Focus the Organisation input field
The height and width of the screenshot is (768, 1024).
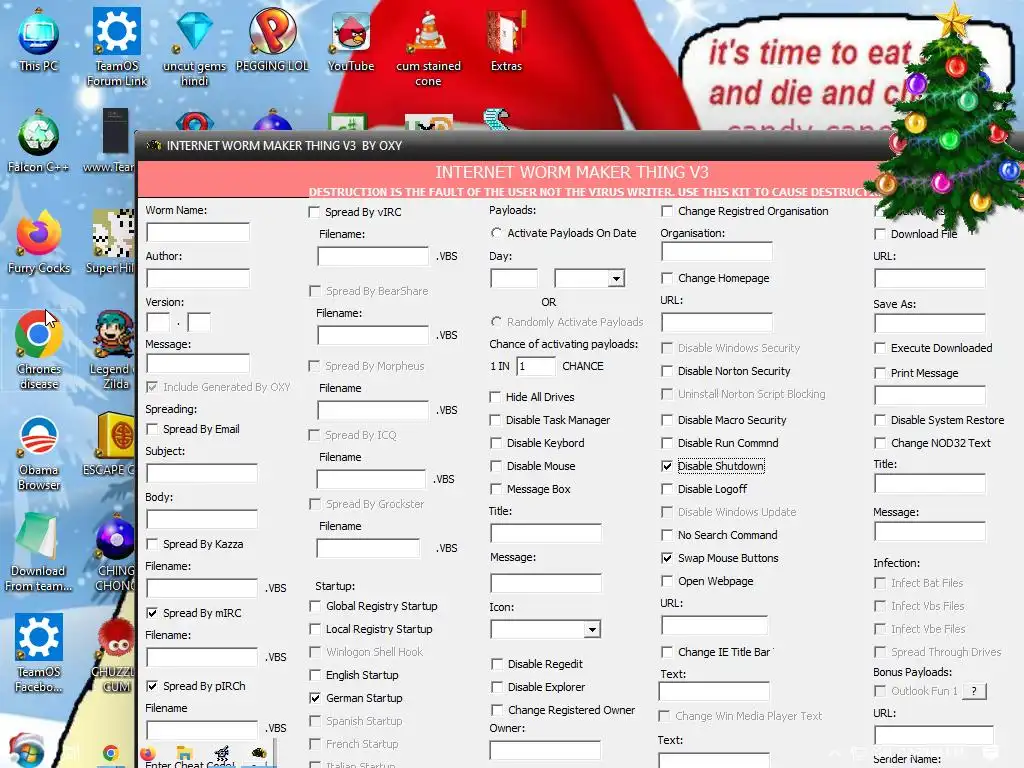tap(716, 251)
